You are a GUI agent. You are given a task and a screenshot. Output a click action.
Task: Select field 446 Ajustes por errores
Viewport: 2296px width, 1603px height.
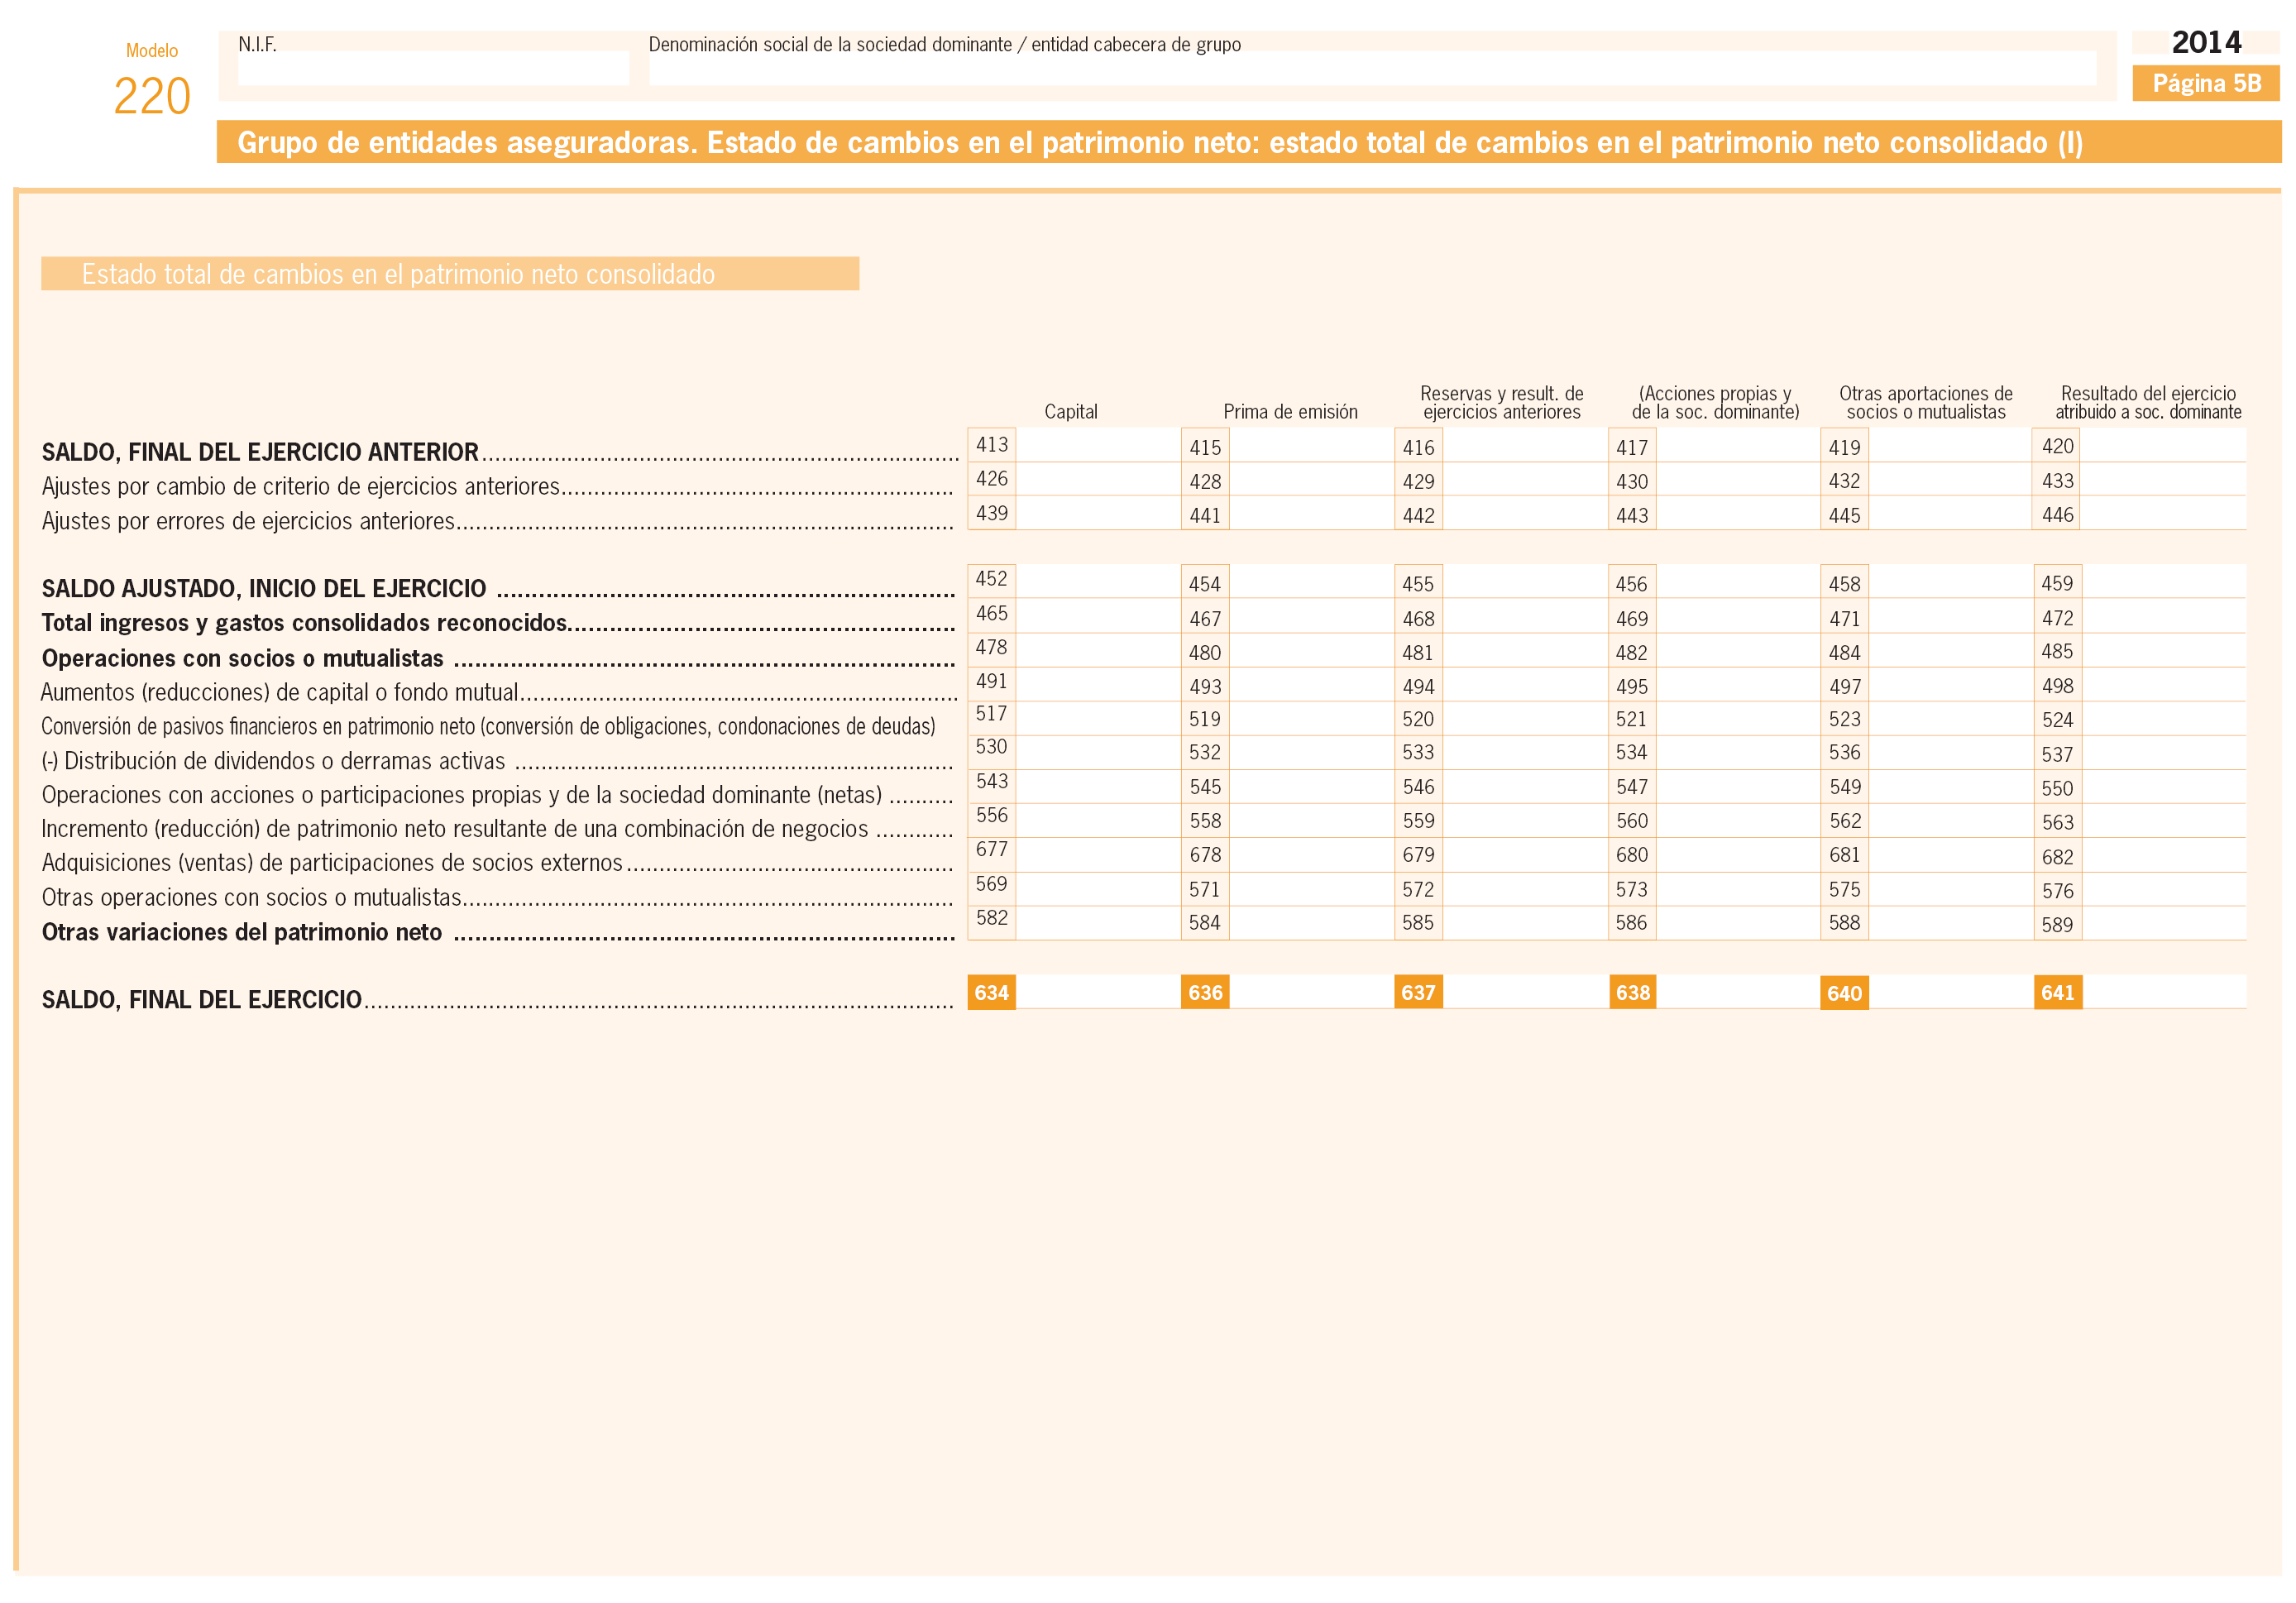(x=2164, y=513)
